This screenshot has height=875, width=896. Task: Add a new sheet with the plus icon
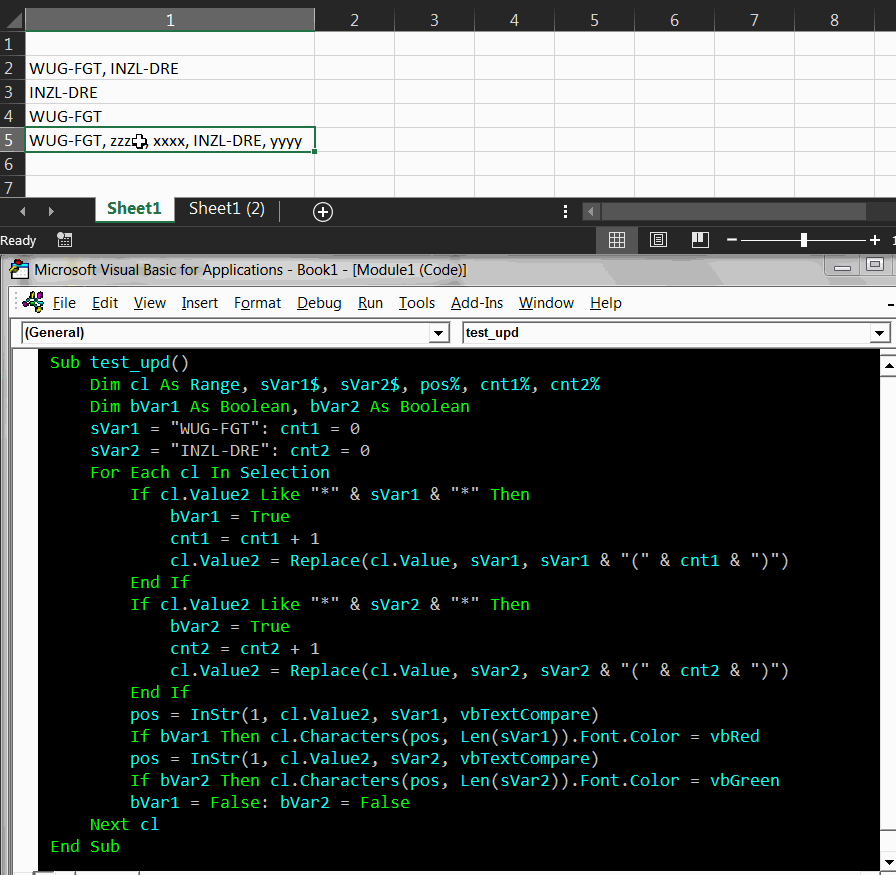[322, 211]
